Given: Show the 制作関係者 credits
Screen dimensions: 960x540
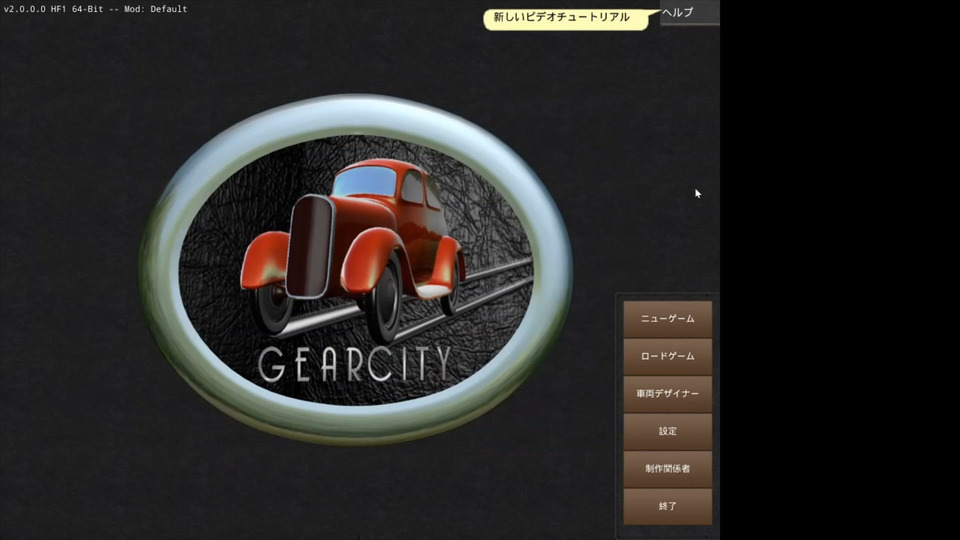Looking at the screenshot, I should click(667, 468).
